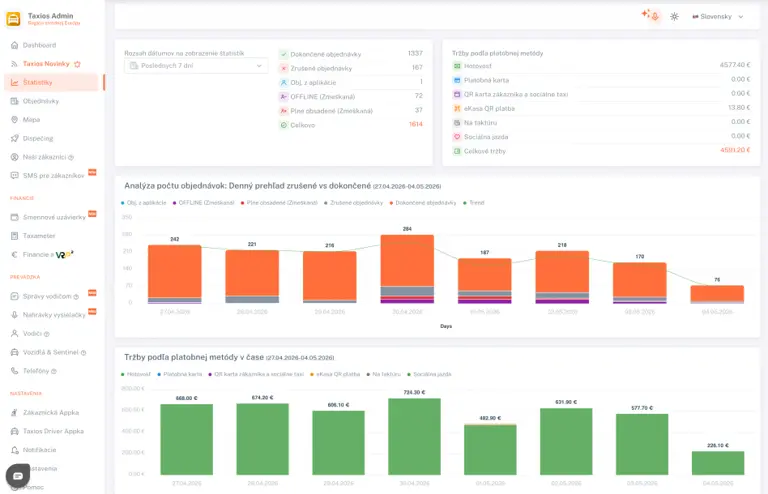Open the Mapa page

(x=31, y=119)
